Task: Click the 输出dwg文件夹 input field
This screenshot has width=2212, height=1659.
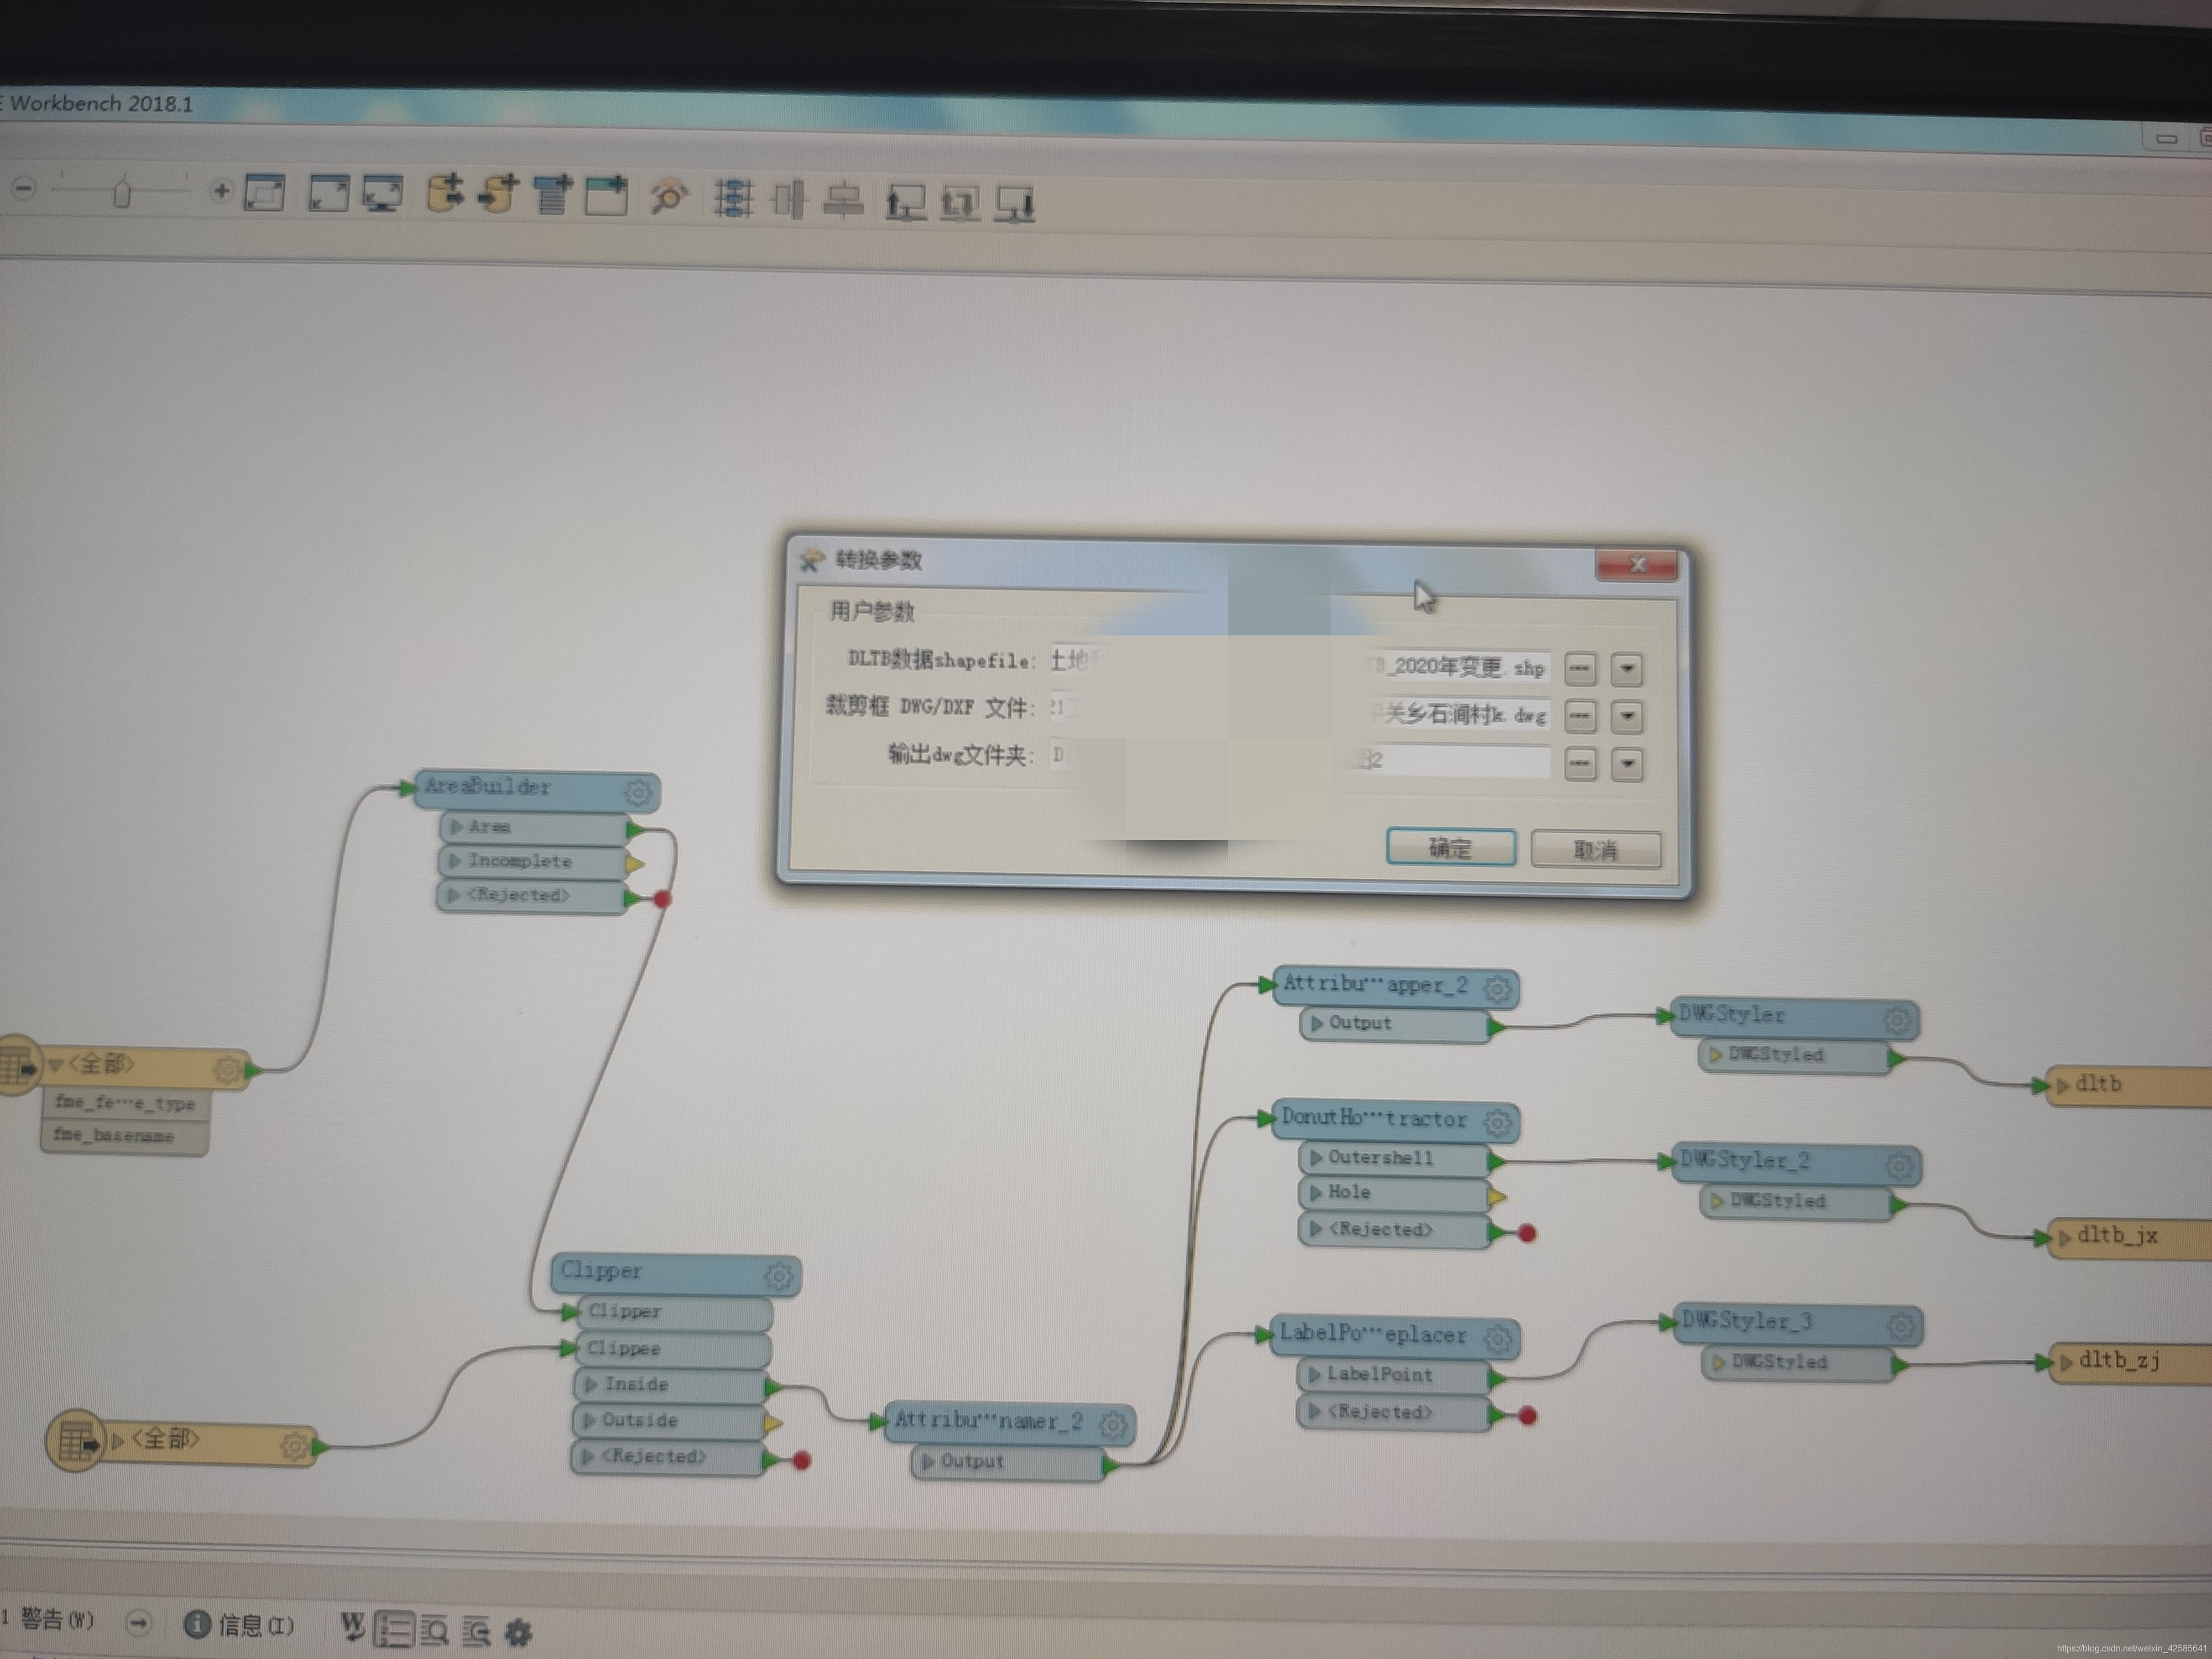Action: pyautogui.click(x=1300, y=759)
